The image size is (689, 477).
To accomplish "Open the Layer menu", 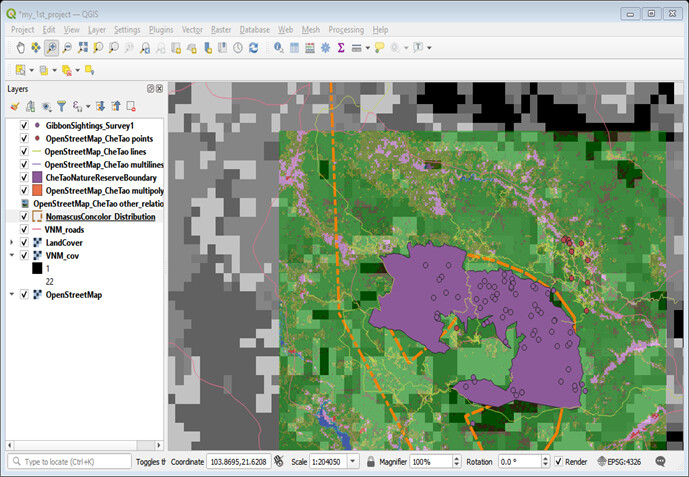I will 97,29.
